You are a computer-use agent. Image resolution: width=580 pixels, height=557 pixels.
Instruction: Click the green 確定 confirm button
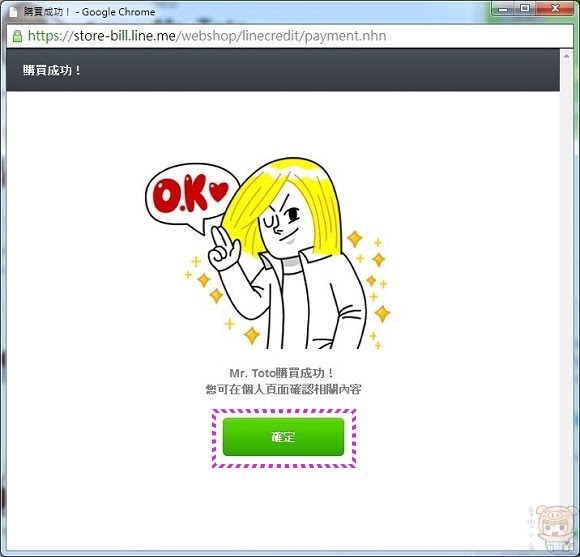(283, 437)
